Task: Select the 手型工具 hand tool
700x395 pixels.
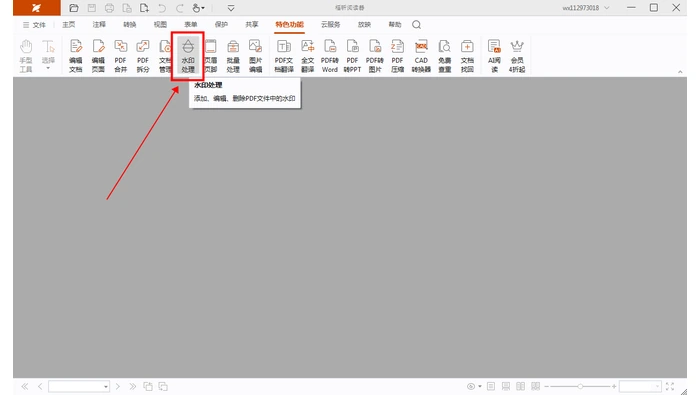Action: click(x=26, y=56)
